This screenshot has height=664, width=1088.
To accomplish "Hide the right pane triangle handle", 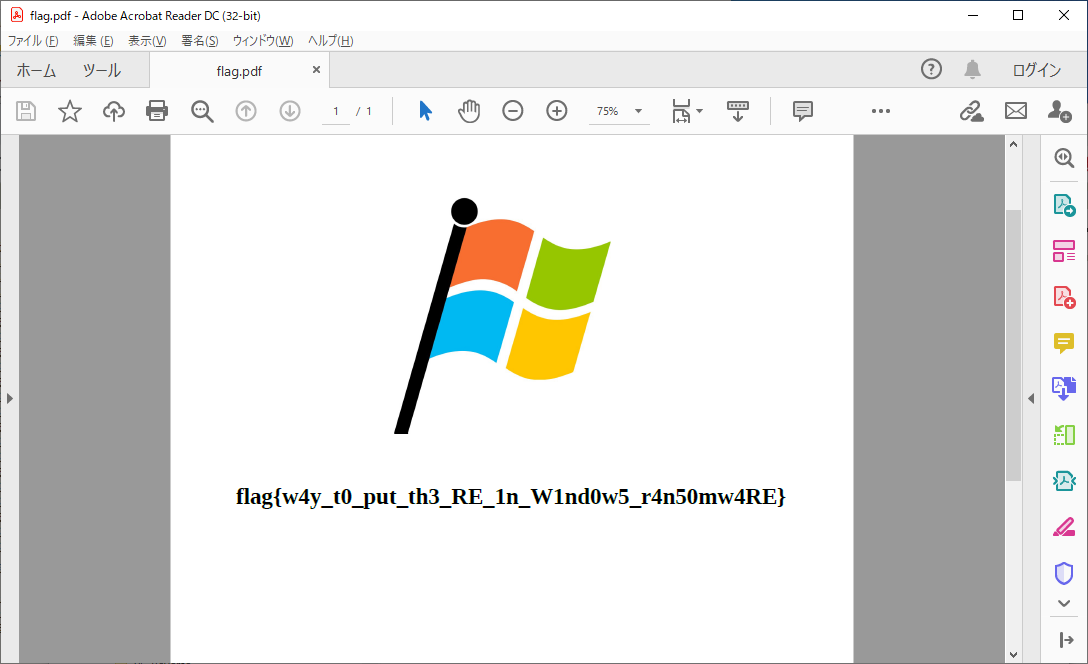I will pos(1031,398).
